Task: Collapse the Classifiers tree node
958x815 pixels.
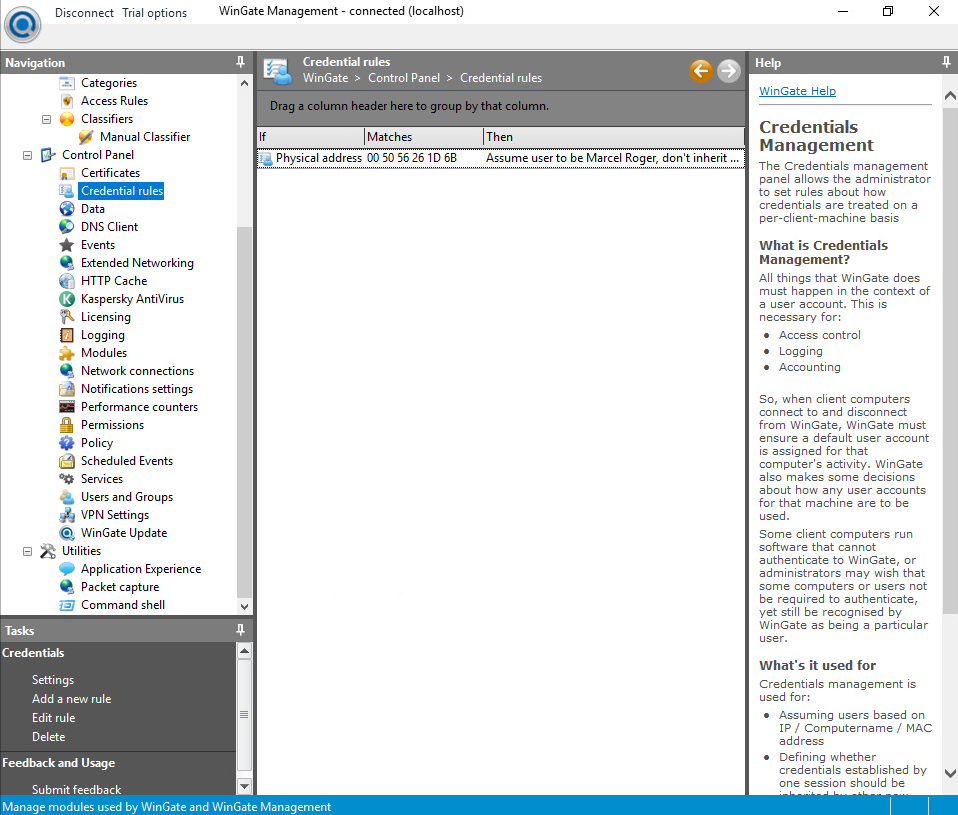Action: [46, 119]
